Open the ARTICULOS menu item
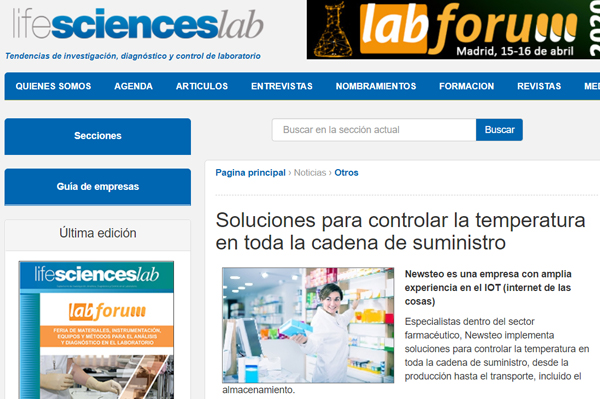The width and height of the screenshot is (600, 399). [x=202, y=86]
